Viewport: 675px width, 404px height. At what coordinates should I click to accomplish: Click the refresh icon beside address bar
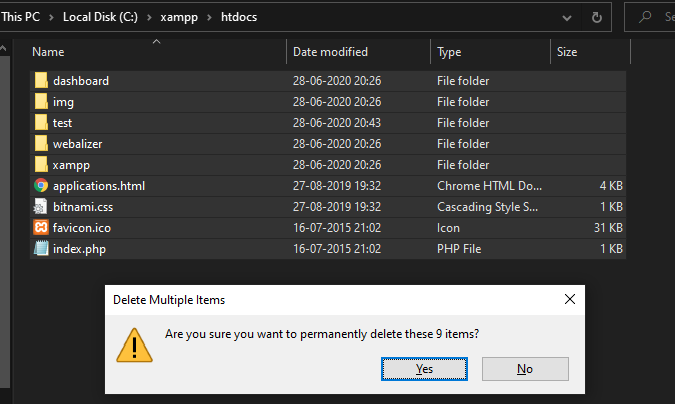[x=596, y=18]
